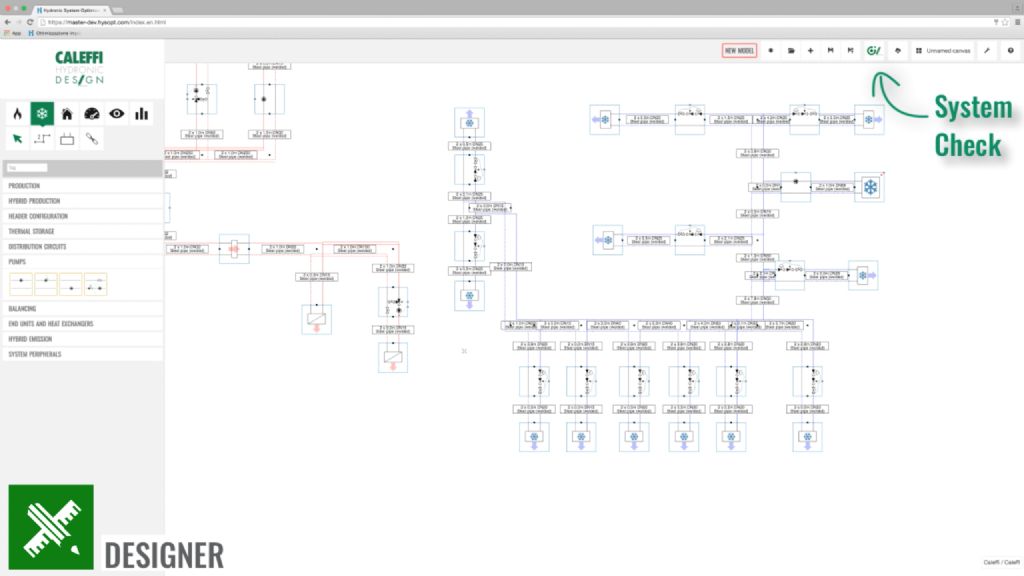1024x576 pixels.
Task: Click the component search input field
Action: (28, 167)
